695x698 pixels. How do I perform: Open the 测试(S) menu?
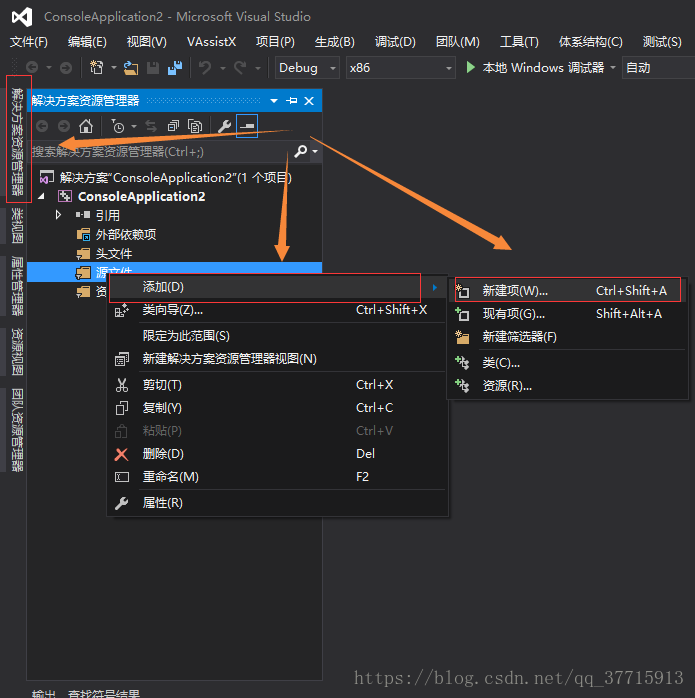pyautogui.click(x=662, y=42)
